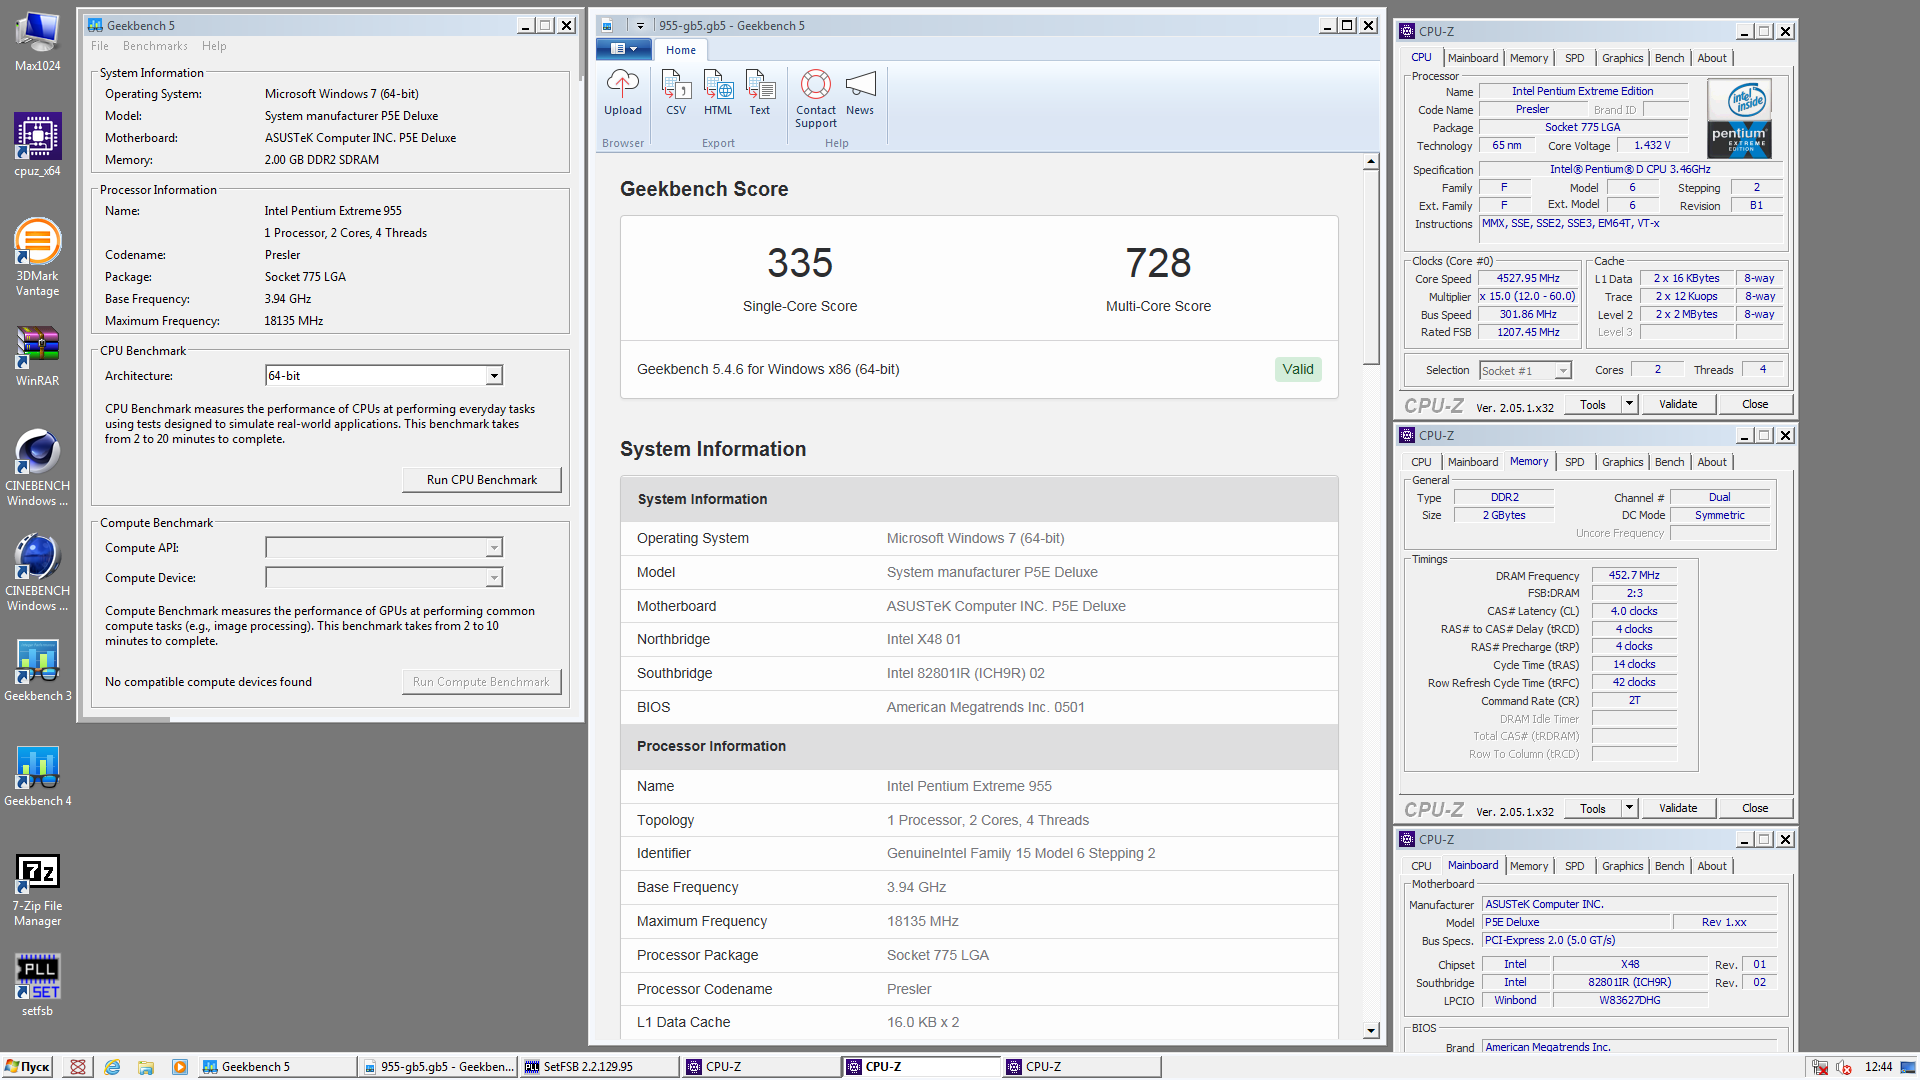
Task: Open Geekbench 3 desktop shortcut
Action: coord(37,671)
